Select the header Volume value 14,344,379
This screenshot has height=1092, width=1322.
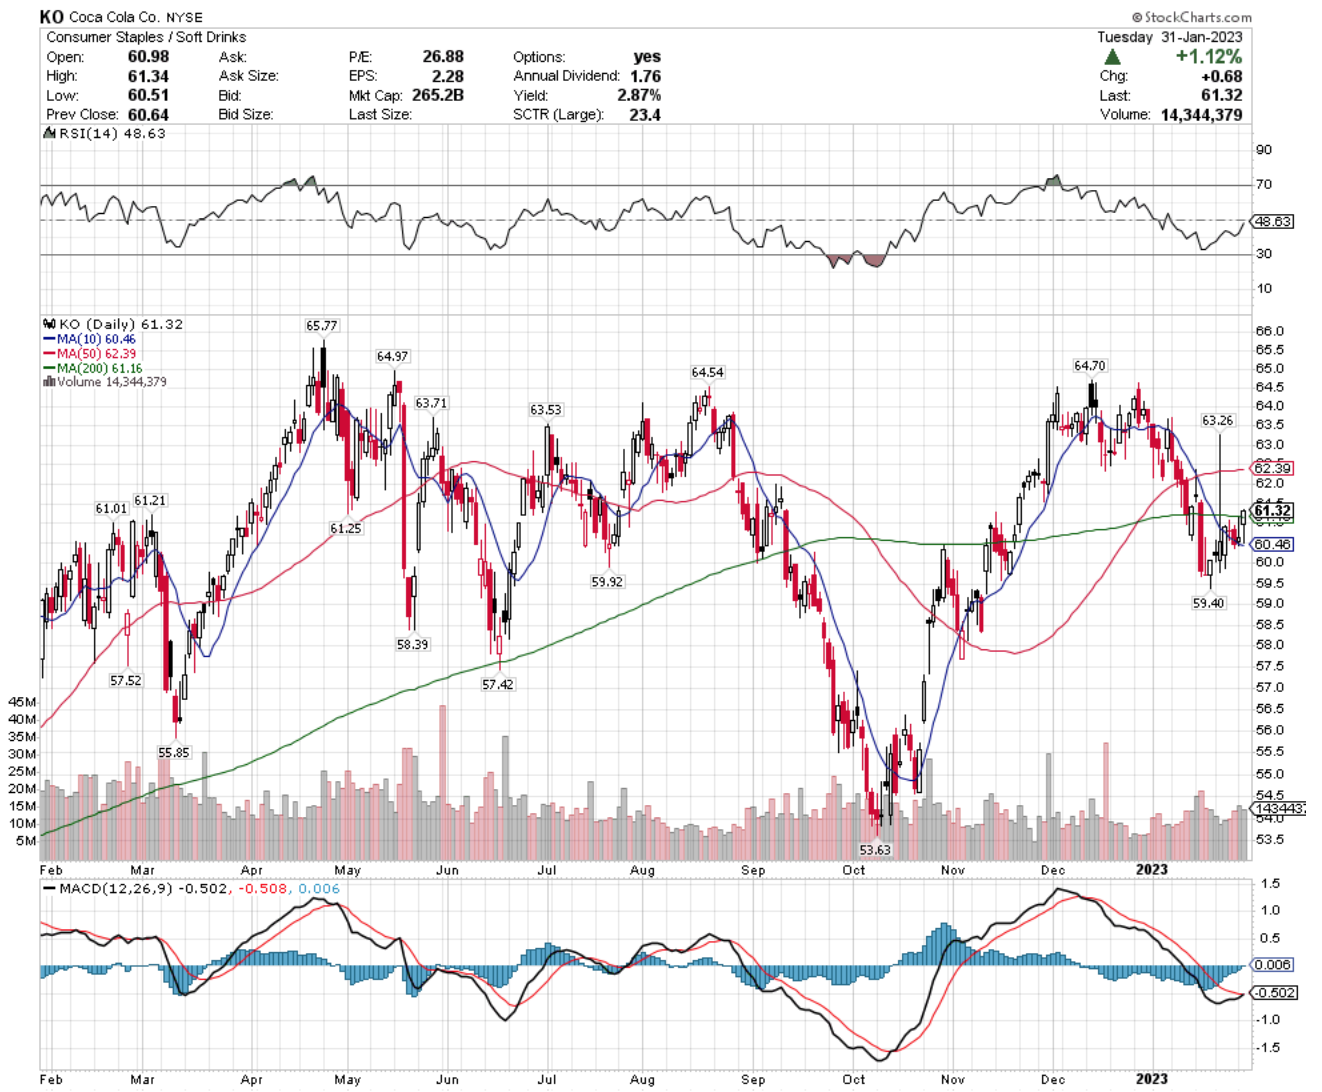click(1200, 115)
